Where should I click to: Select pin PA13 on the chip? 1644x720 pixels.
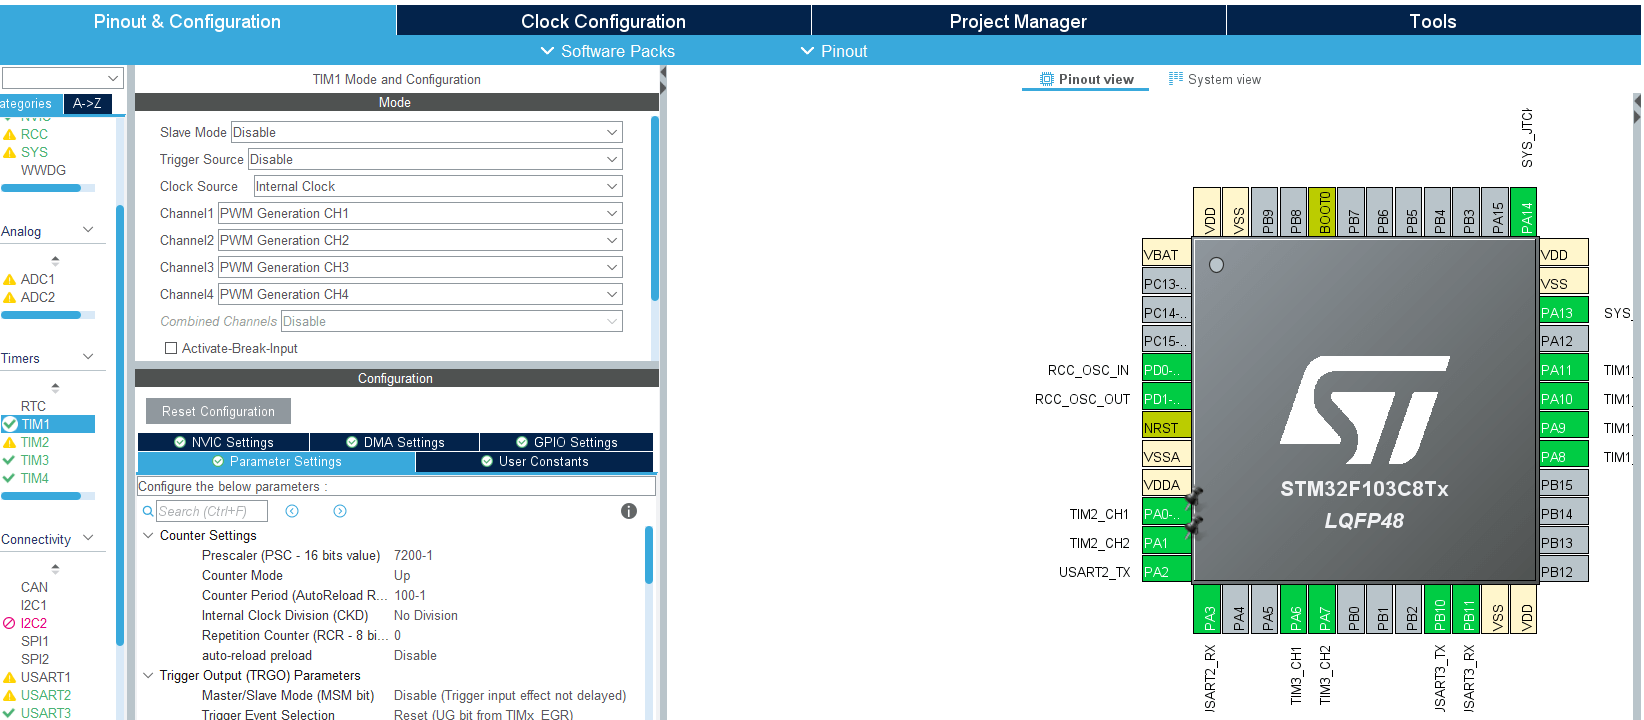(1564, 312)
